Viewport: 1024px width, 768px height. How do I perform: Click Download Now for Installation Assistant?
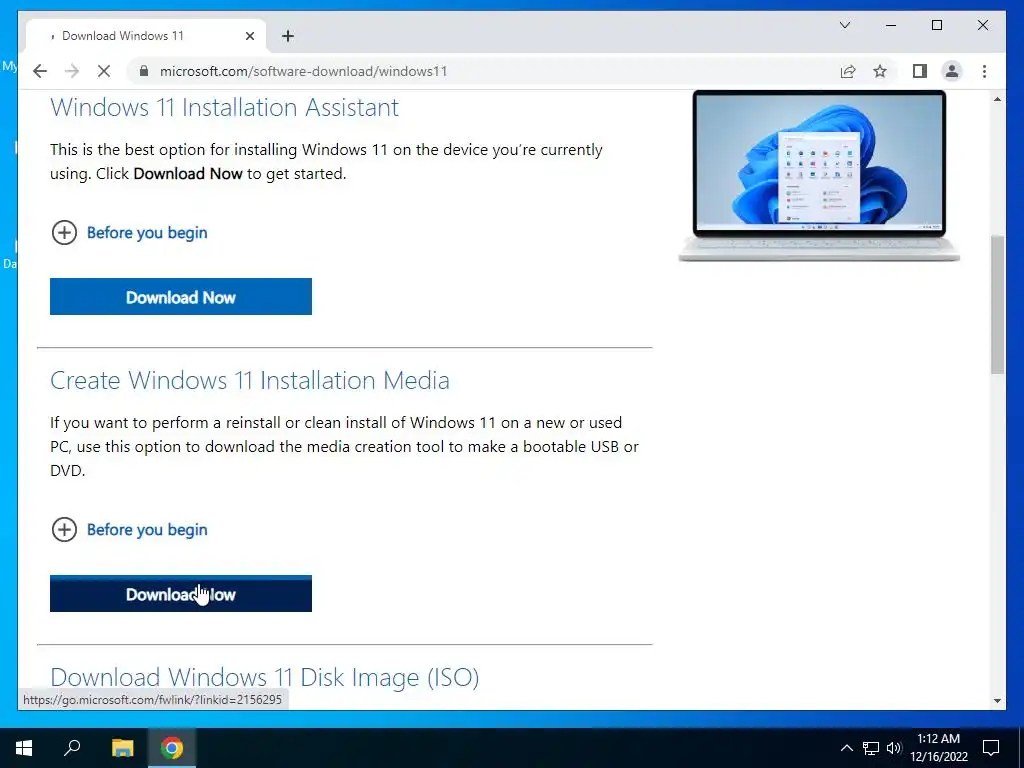tap(181, 296)
